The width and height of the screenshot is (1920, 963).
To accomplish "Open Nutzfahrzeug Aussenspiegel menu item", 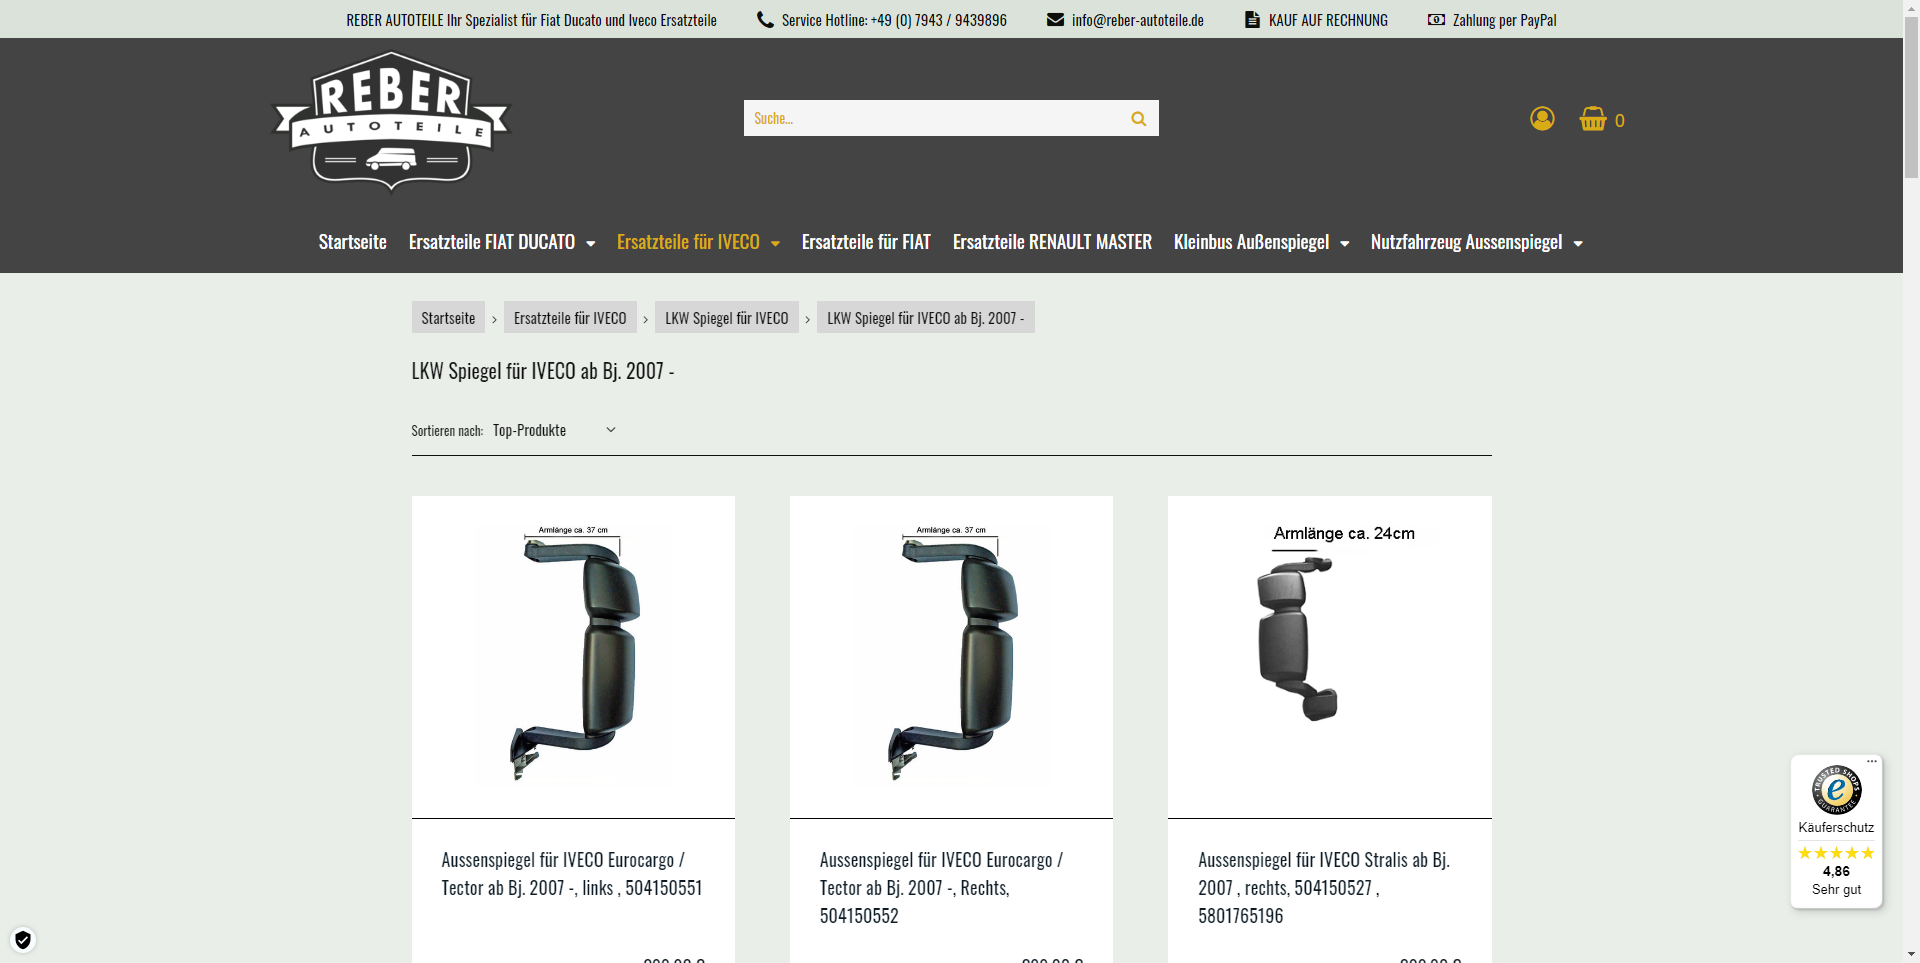I will click(1466, 242).
